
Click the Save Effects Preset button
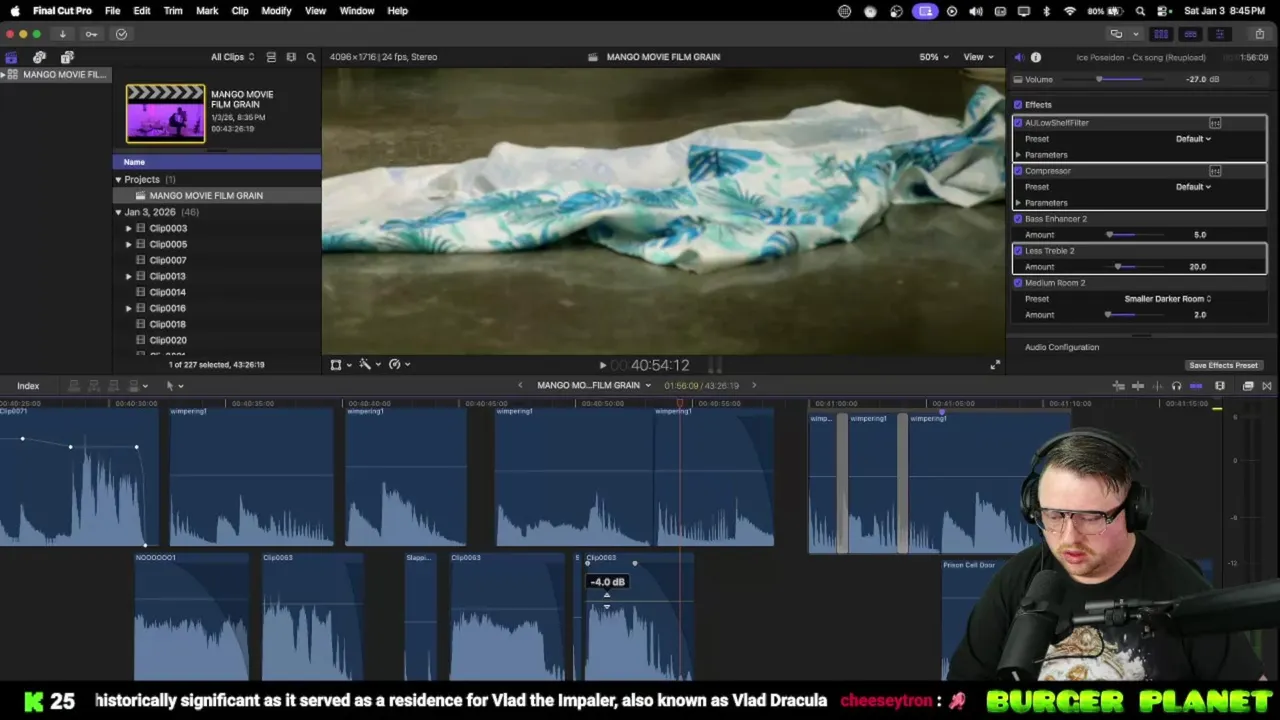point(1223,365)
